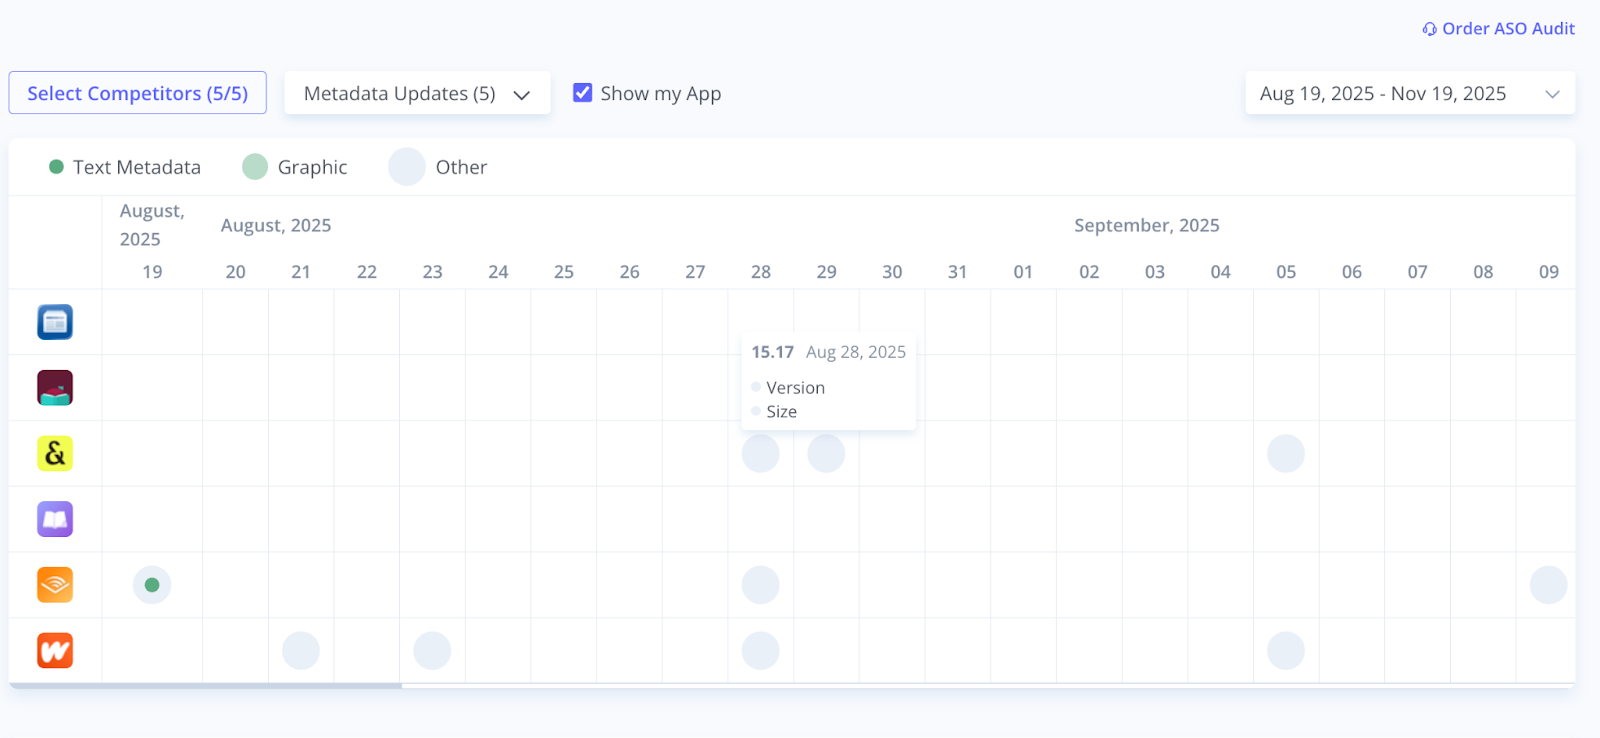
Task: Open the date range picker dropdown
Action: 1383,93
